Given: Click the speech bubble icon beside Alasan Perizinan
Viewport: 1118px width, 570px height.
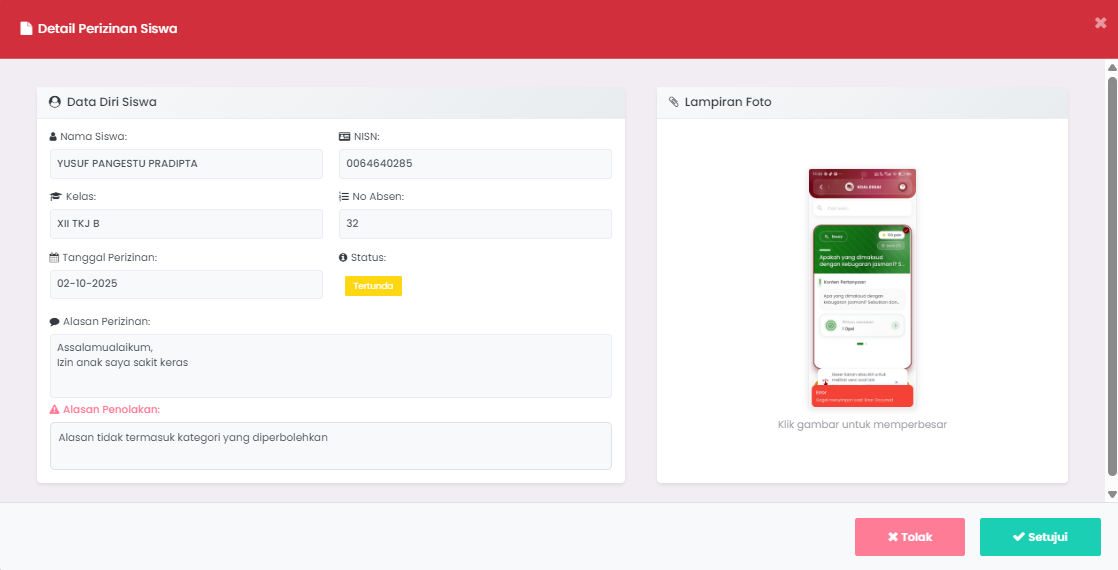Looking at the screenshot, I should (54, 322).
